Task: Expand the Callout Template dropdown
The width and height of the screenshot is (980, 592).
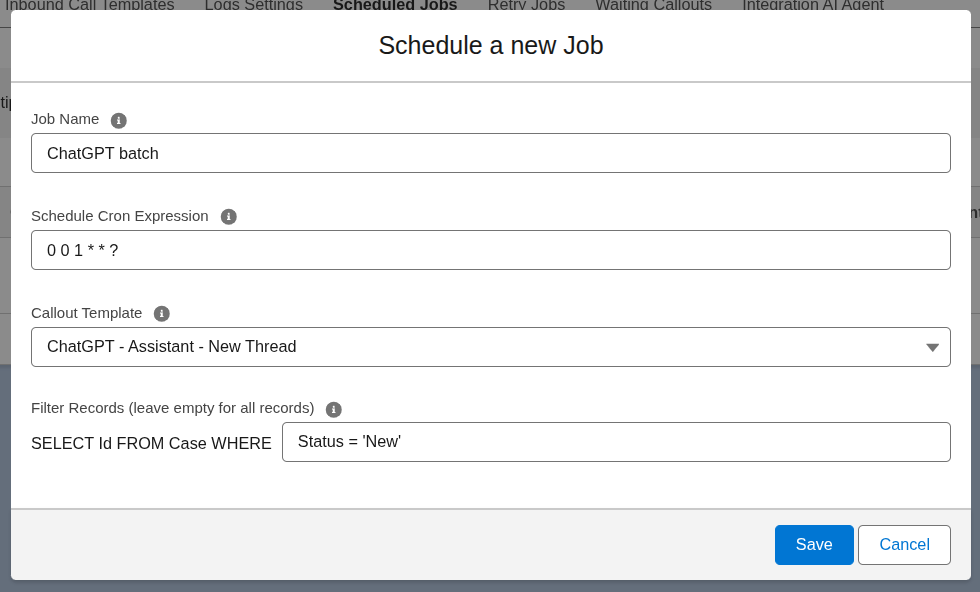Action: [x=931, y=347]
